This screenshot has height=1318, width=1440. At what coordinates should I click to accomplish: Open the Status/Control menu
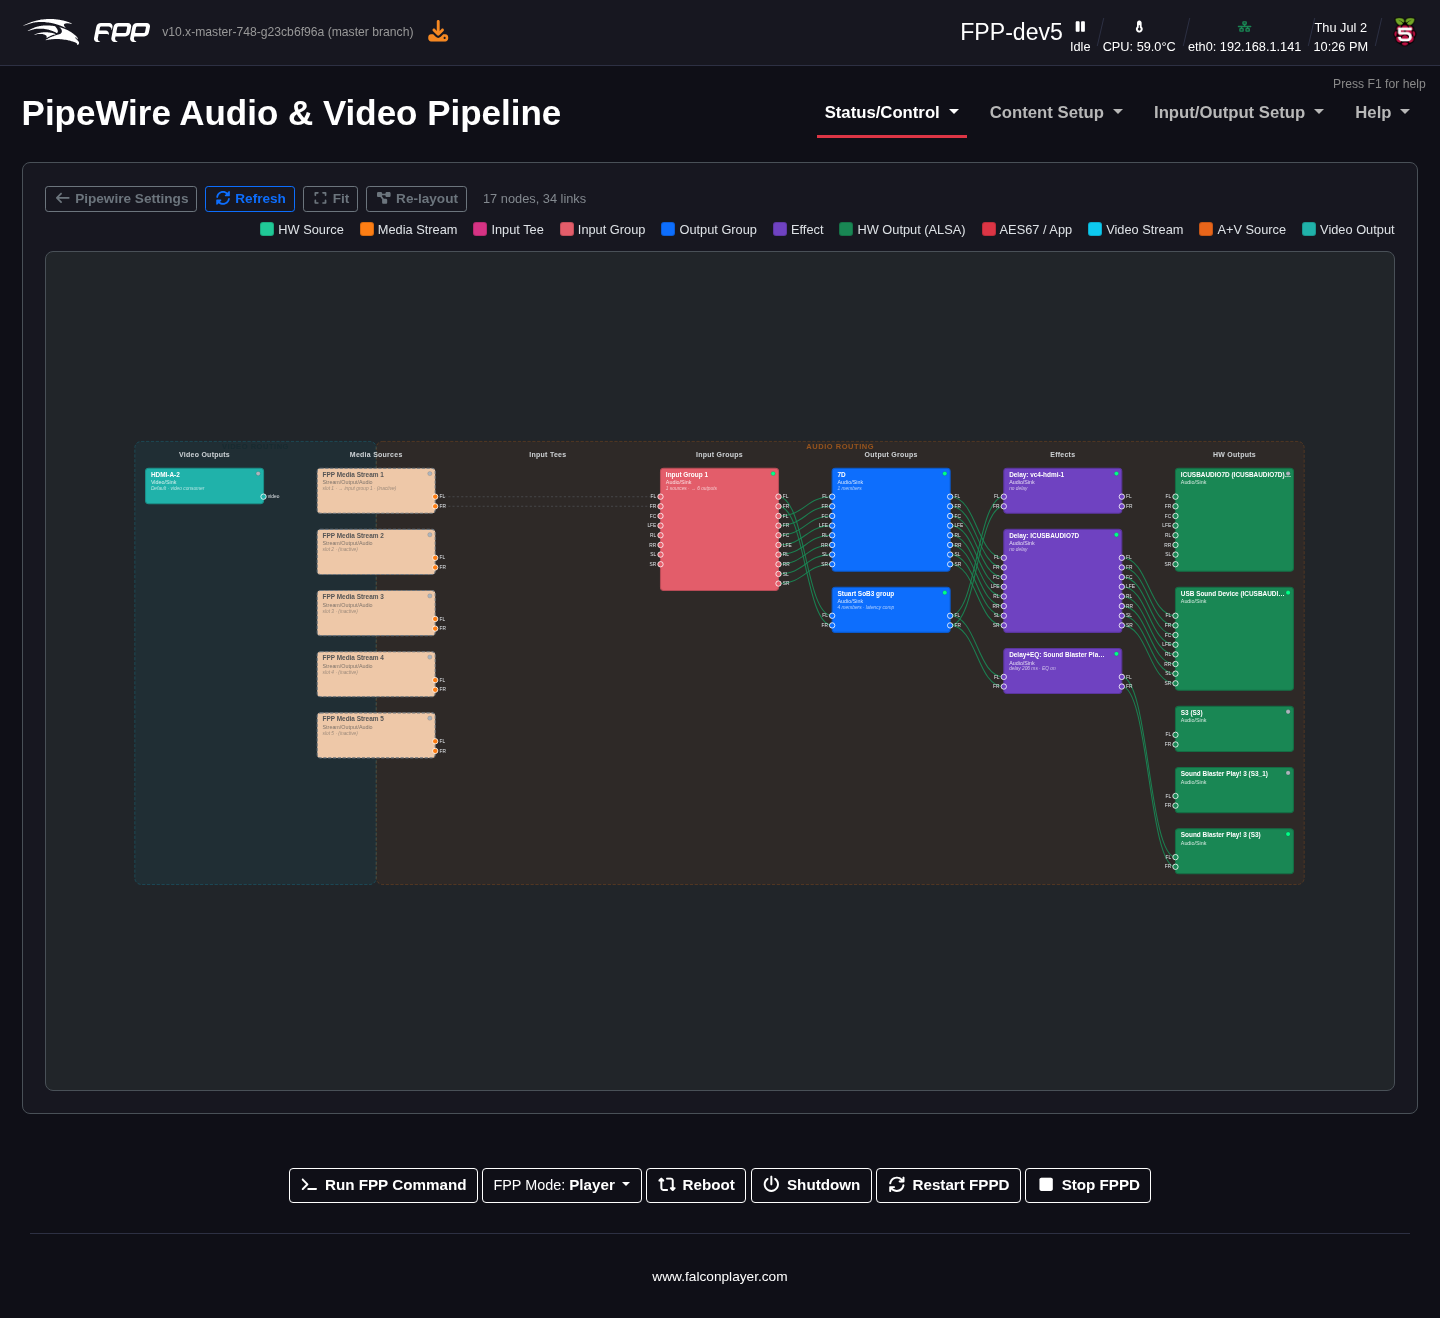tap(892, 113)
